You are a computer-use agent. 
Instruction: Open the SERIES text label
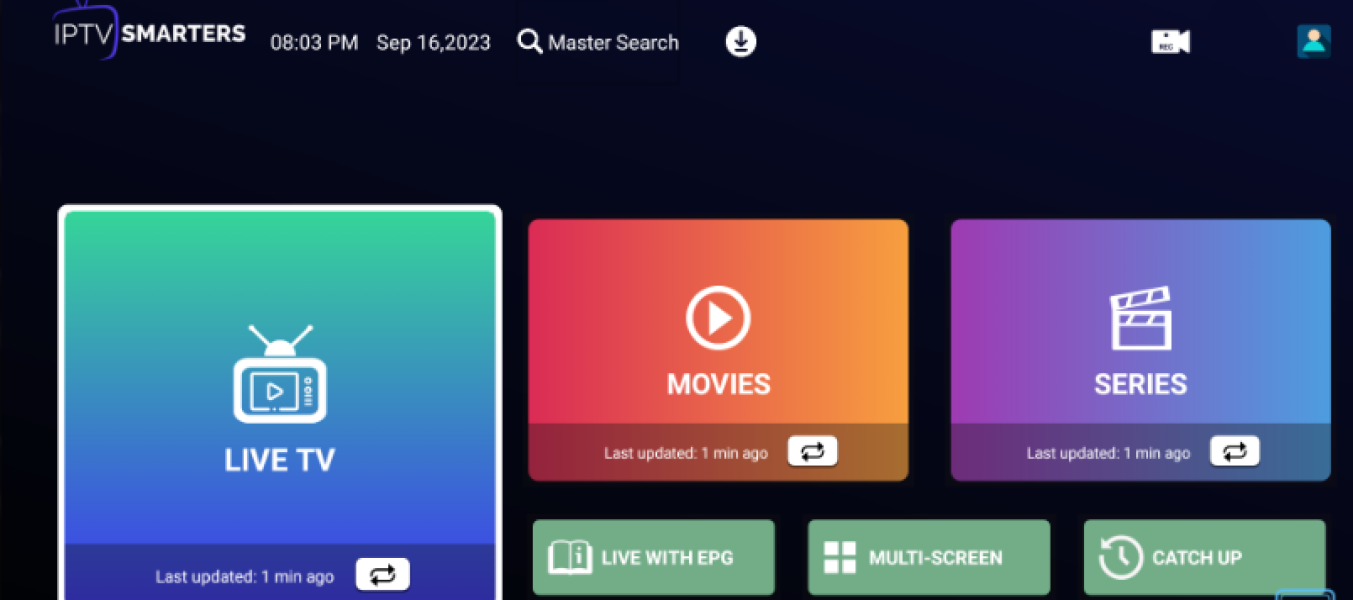(x=1140, y=384)
